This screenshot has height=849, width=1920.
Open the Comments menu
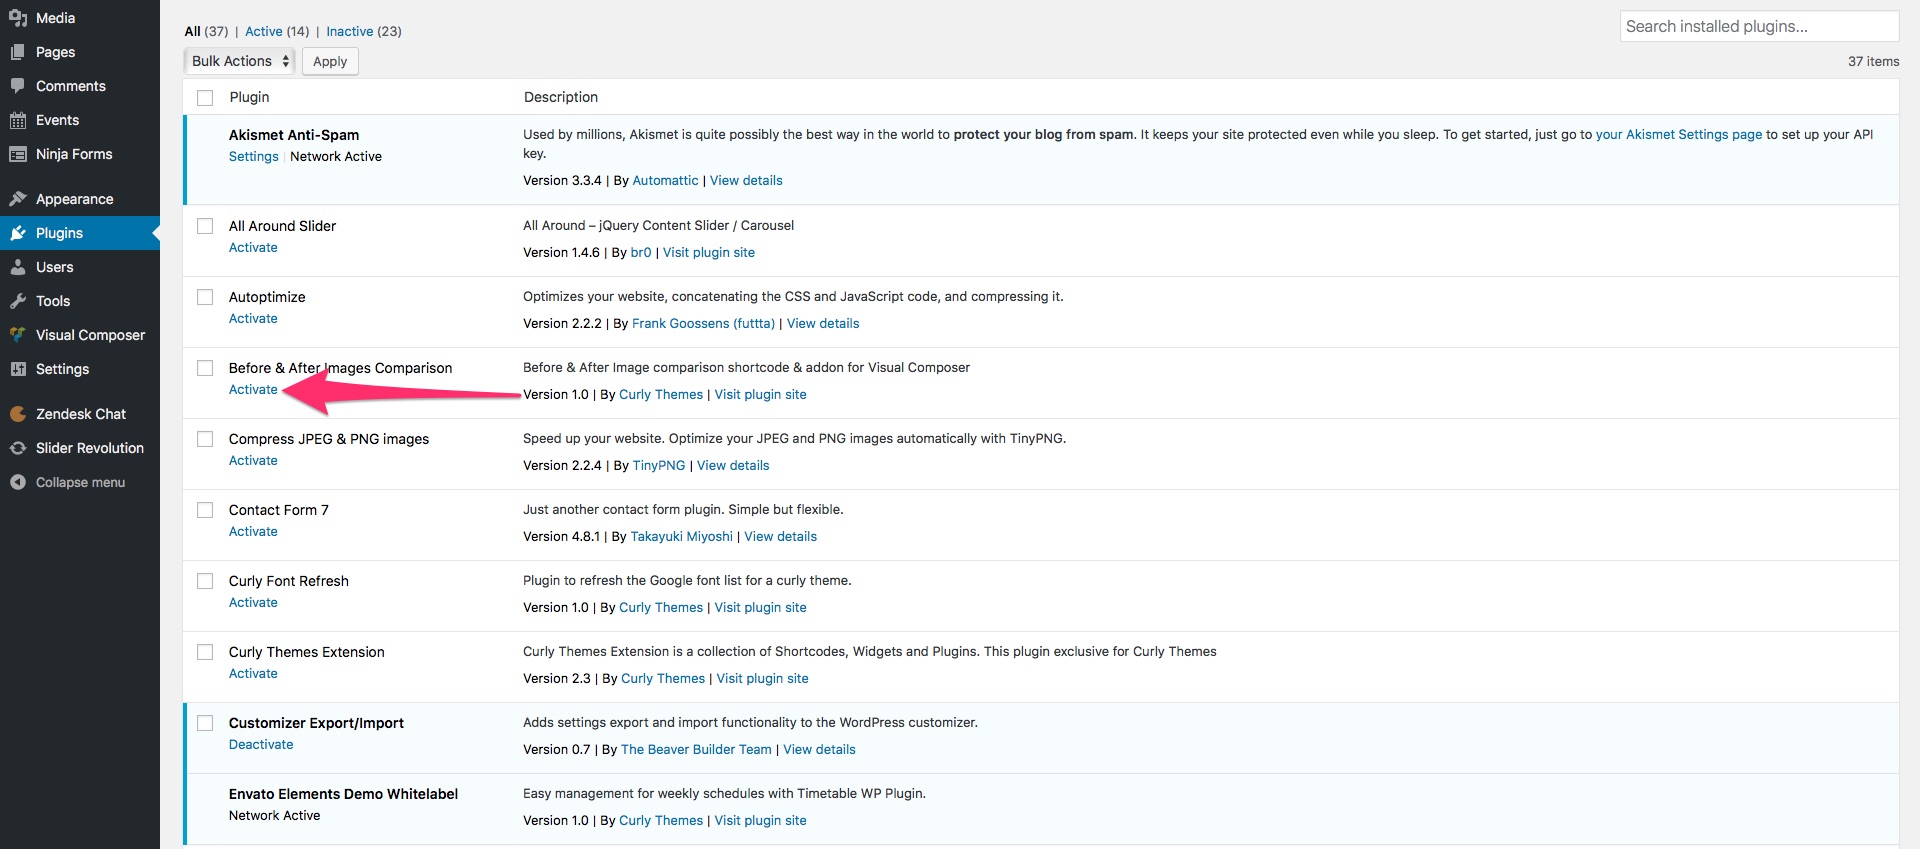(x=80, y=86)
